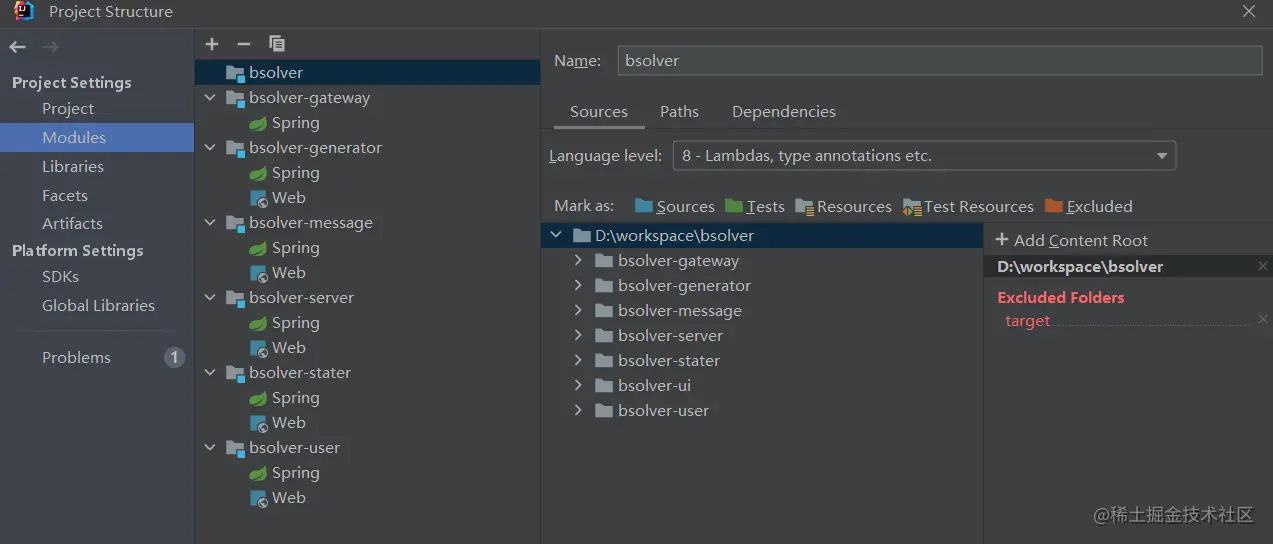Mark folder as Tests
The width and height of the screenshot is (1273, 544).
(755, 206)
